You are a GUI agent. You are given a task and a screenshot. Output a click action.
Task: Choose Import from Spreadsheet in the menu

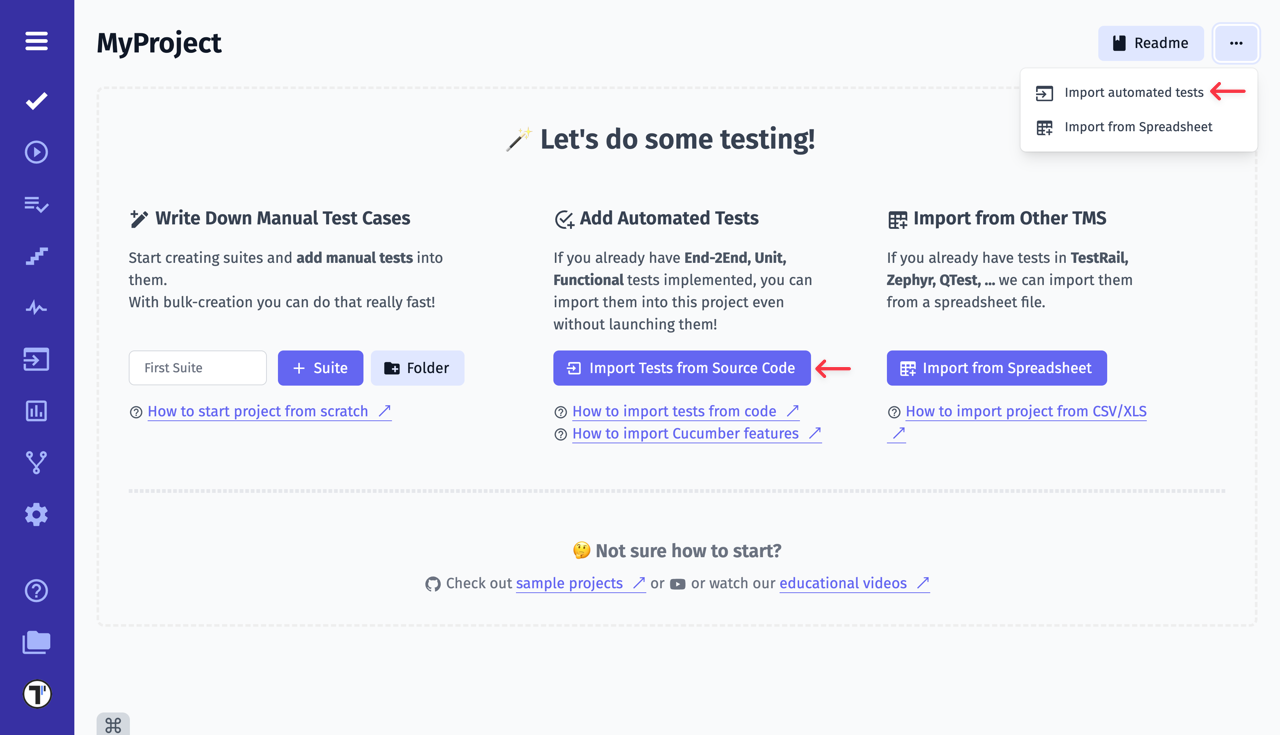[1139, 127]
